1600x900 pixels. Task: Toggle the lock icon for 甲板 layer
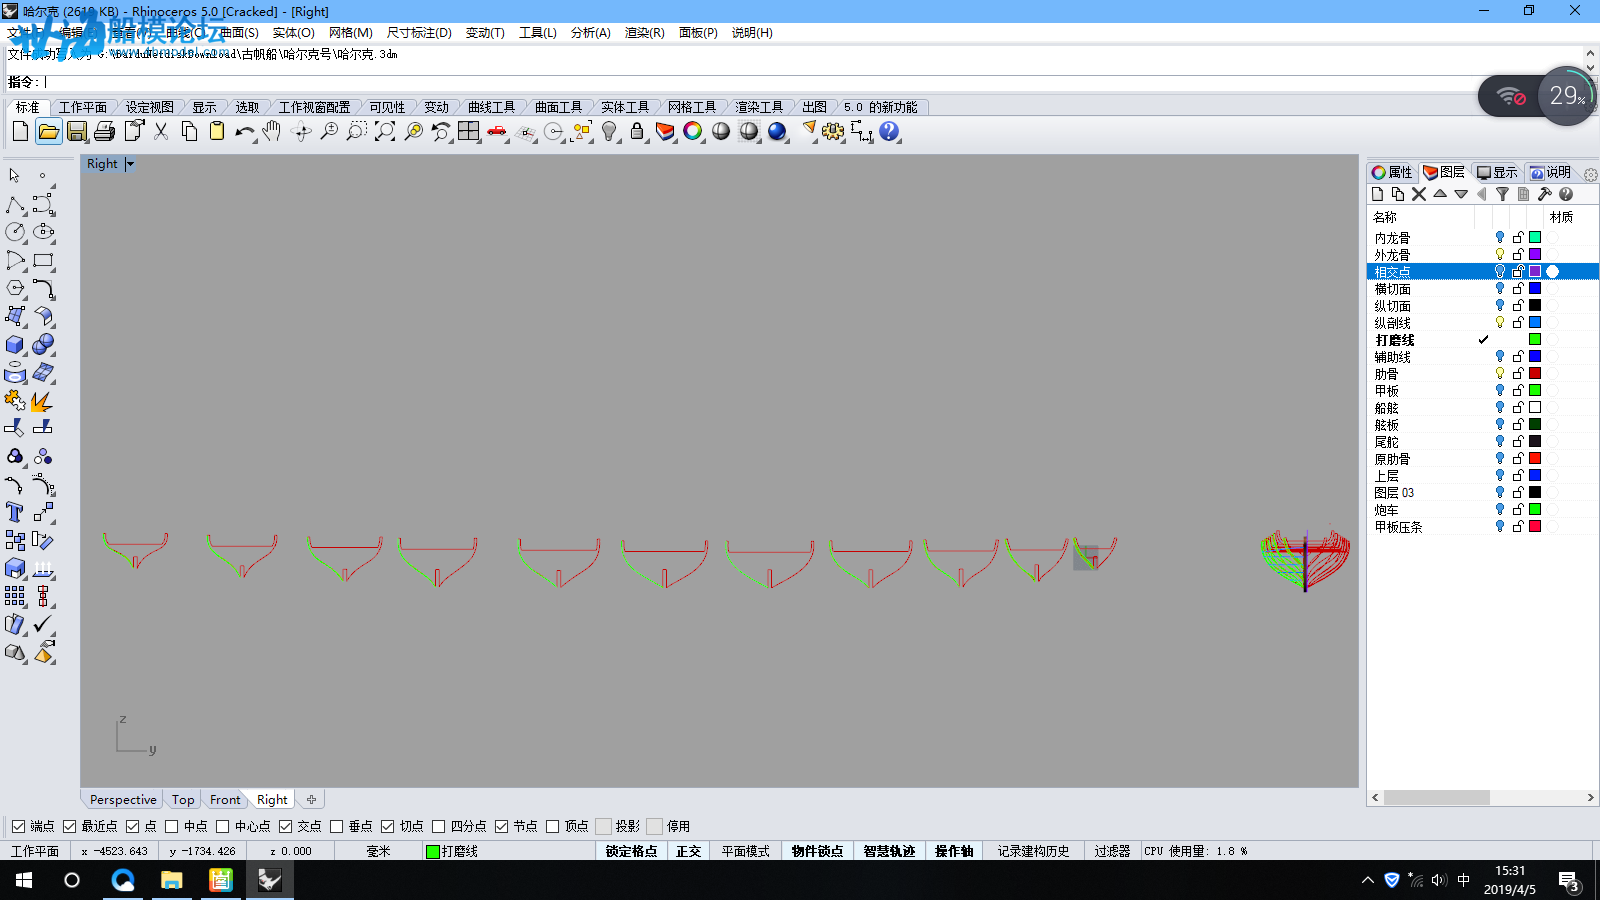pyautogui.click(x=1518, y=391)
